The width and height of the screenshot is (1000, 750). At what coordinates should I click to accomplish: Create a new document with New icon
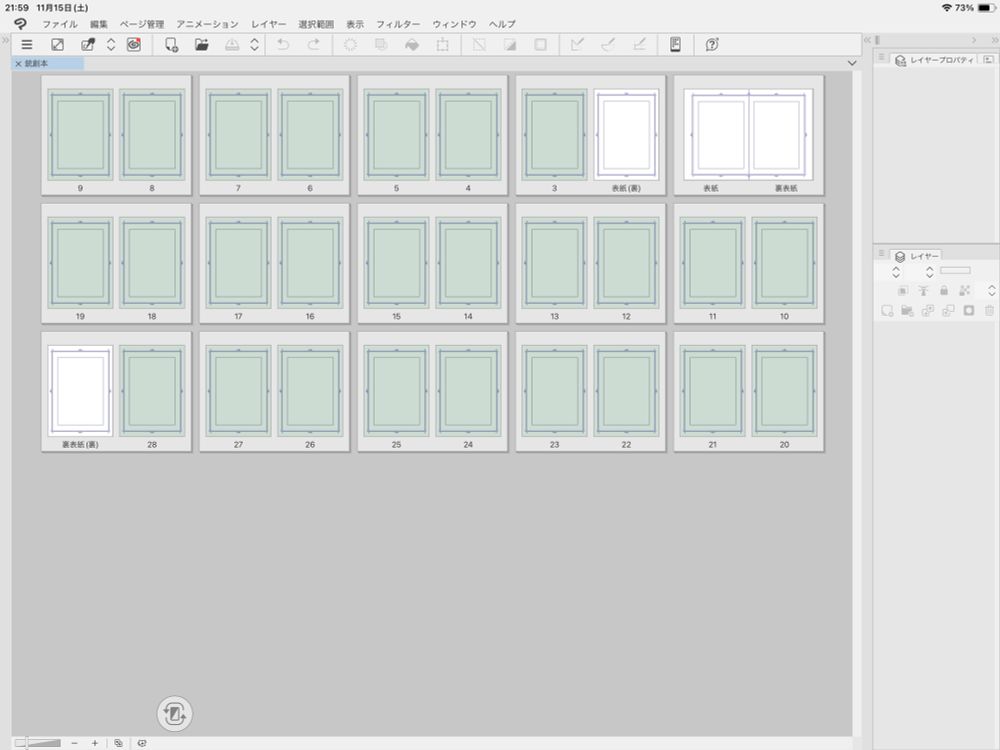tap(171, 45)
